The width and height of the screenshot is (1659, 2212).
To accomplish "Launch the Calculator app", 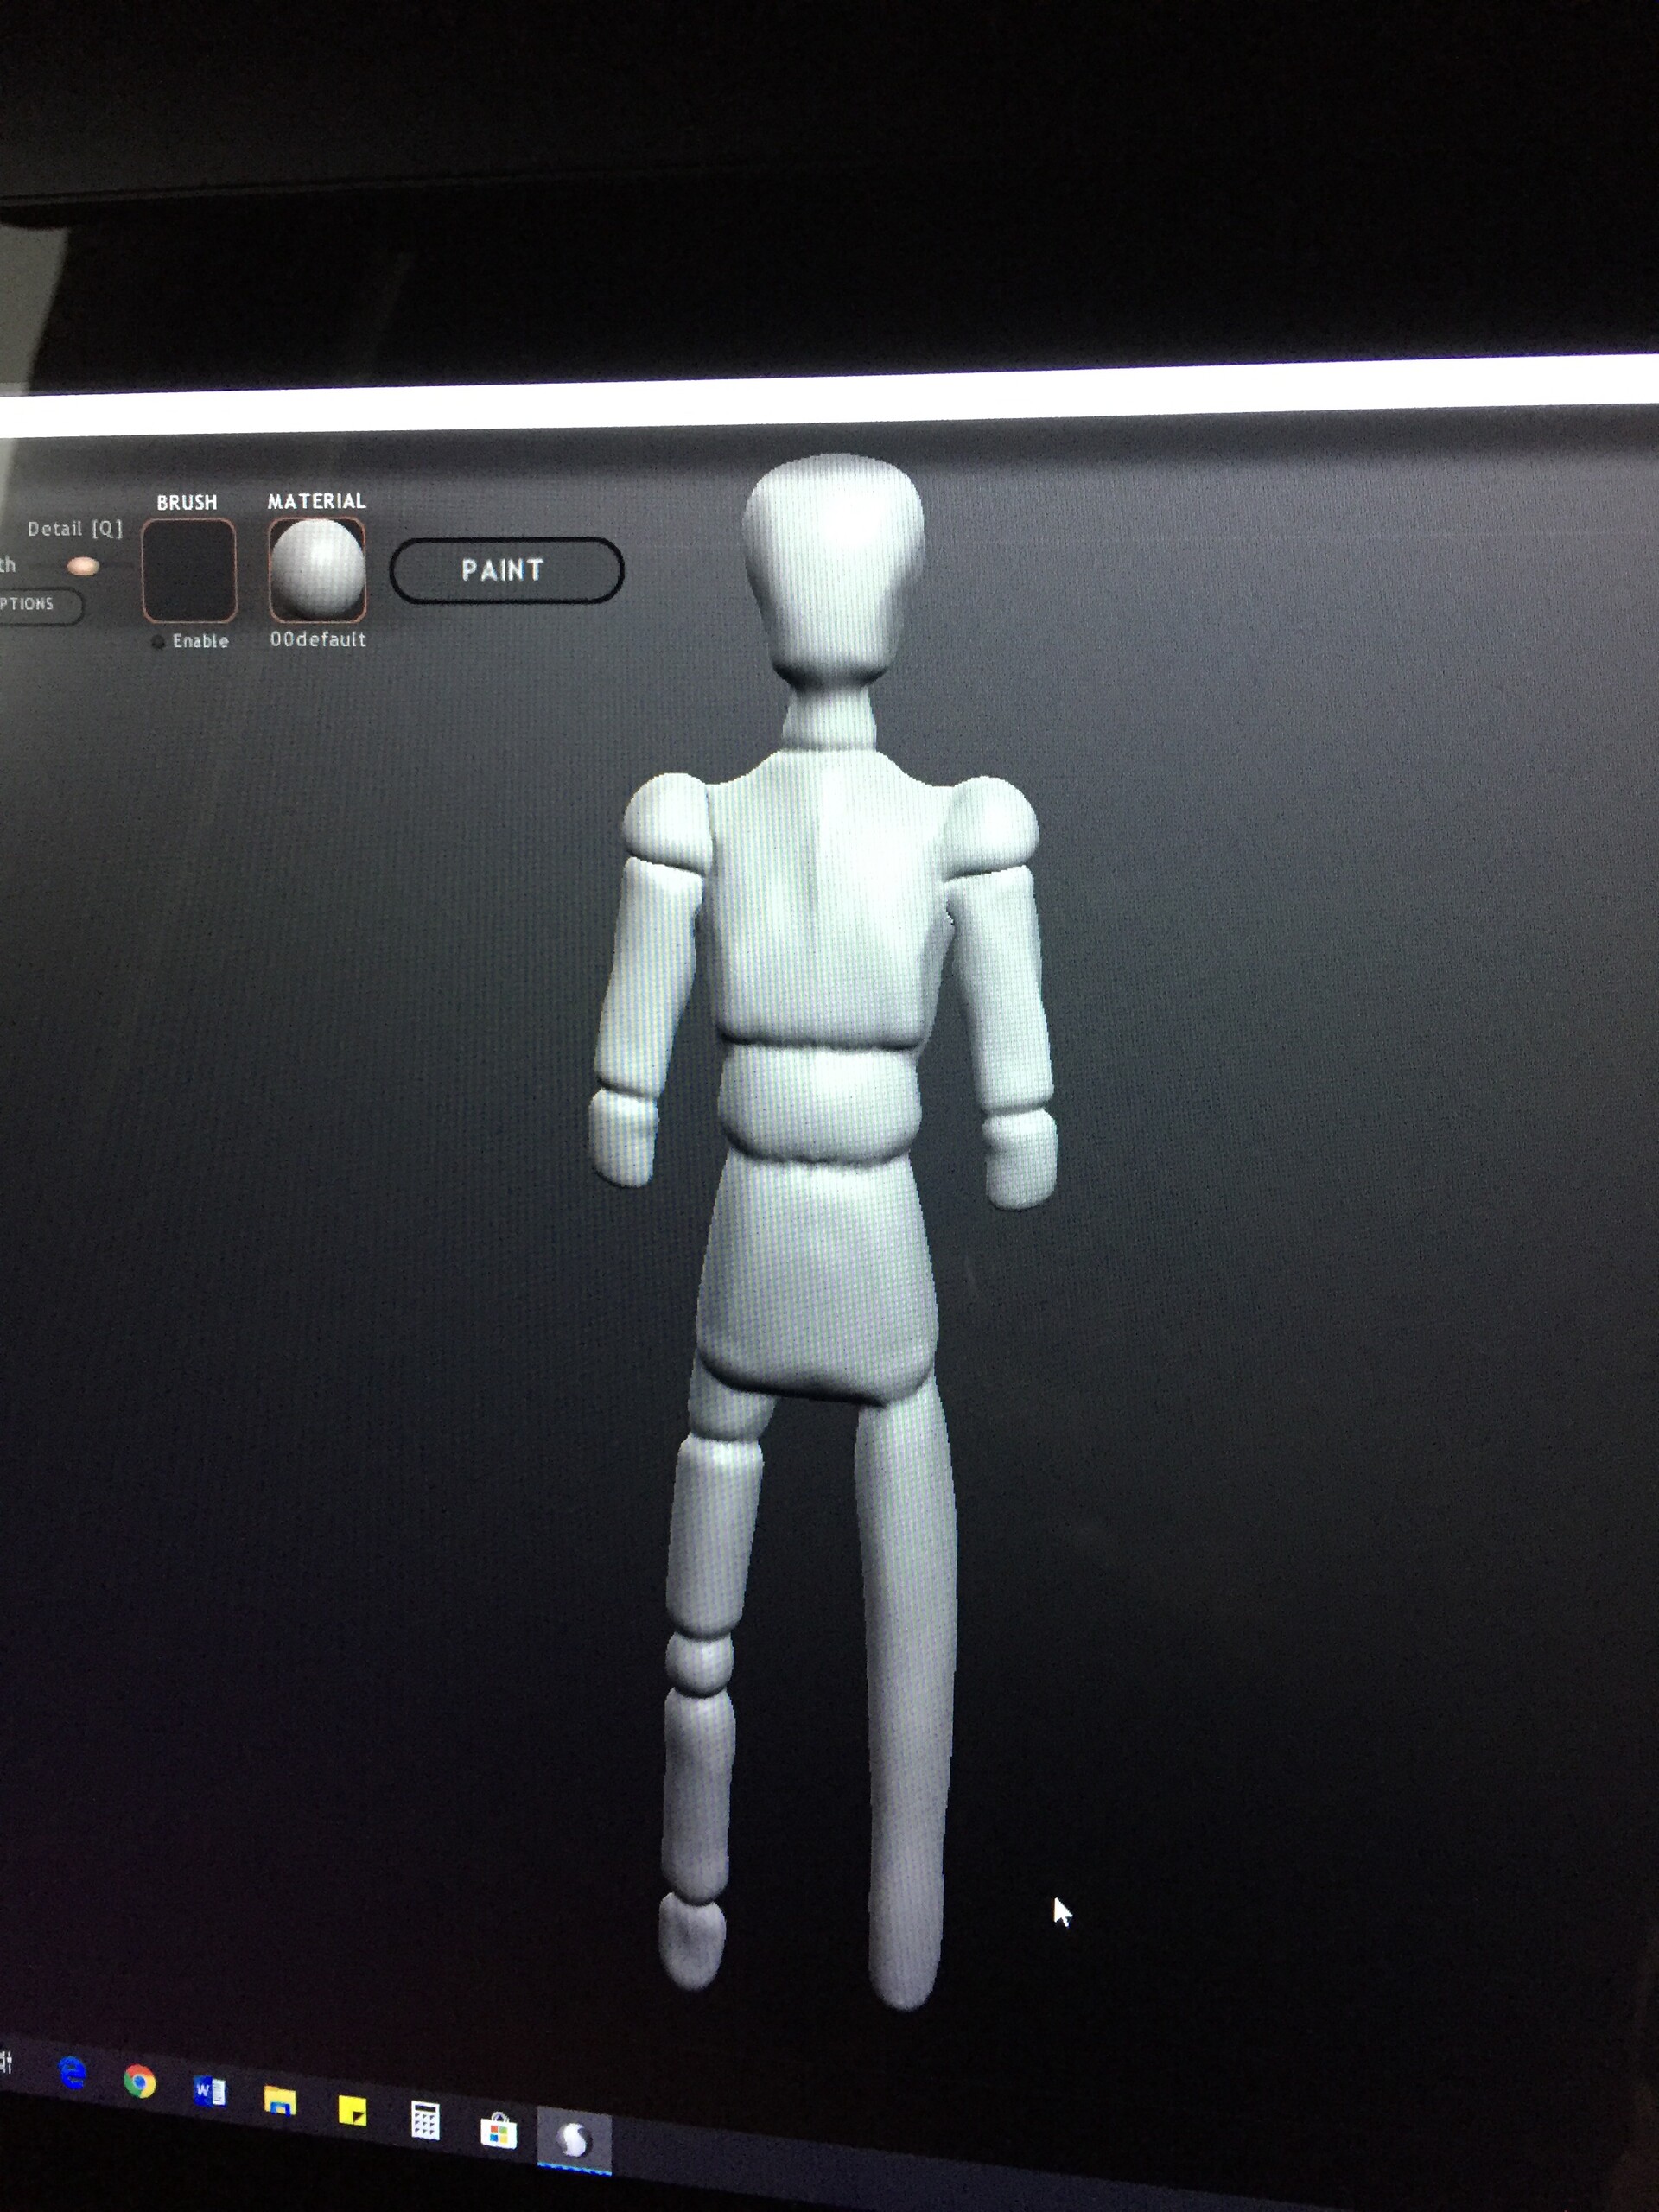I will (426, 2120).
